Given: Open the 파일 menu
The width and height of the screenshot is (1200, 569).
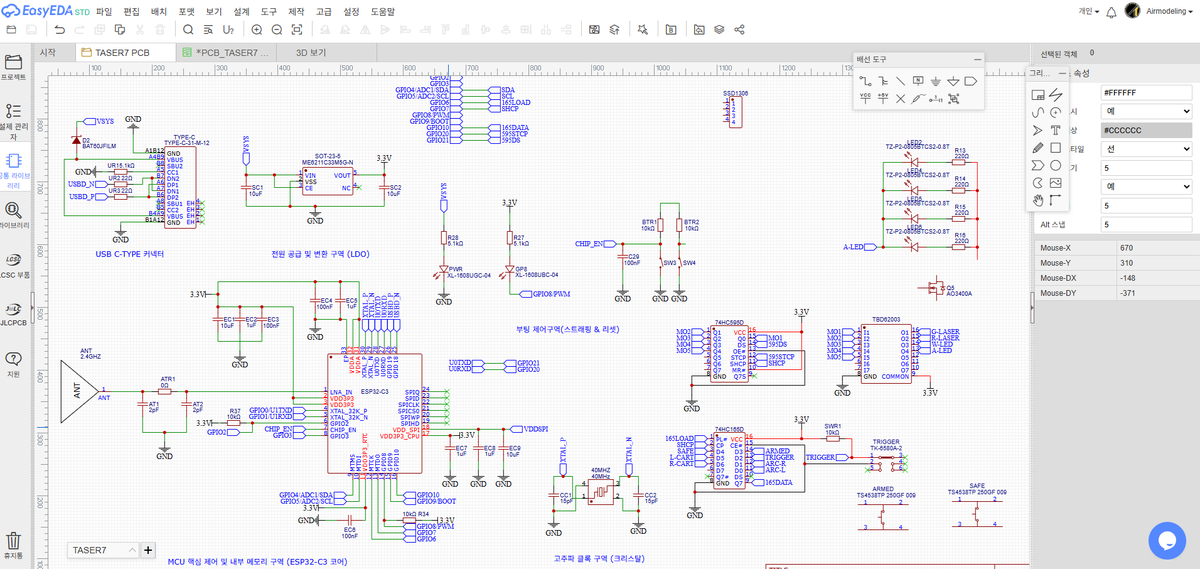Looking at the screenshot, I should [x=103, y=10].
